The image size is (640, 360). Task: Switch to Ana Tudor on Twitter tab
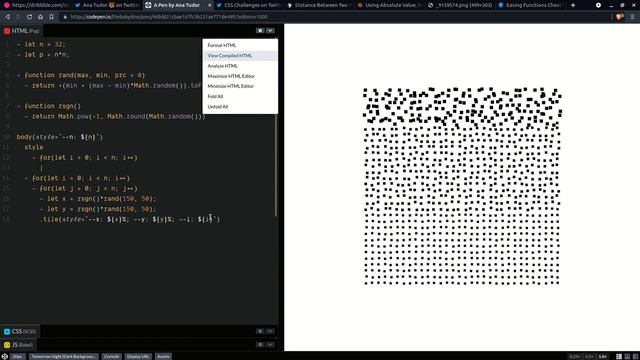[x=107, y=5]
